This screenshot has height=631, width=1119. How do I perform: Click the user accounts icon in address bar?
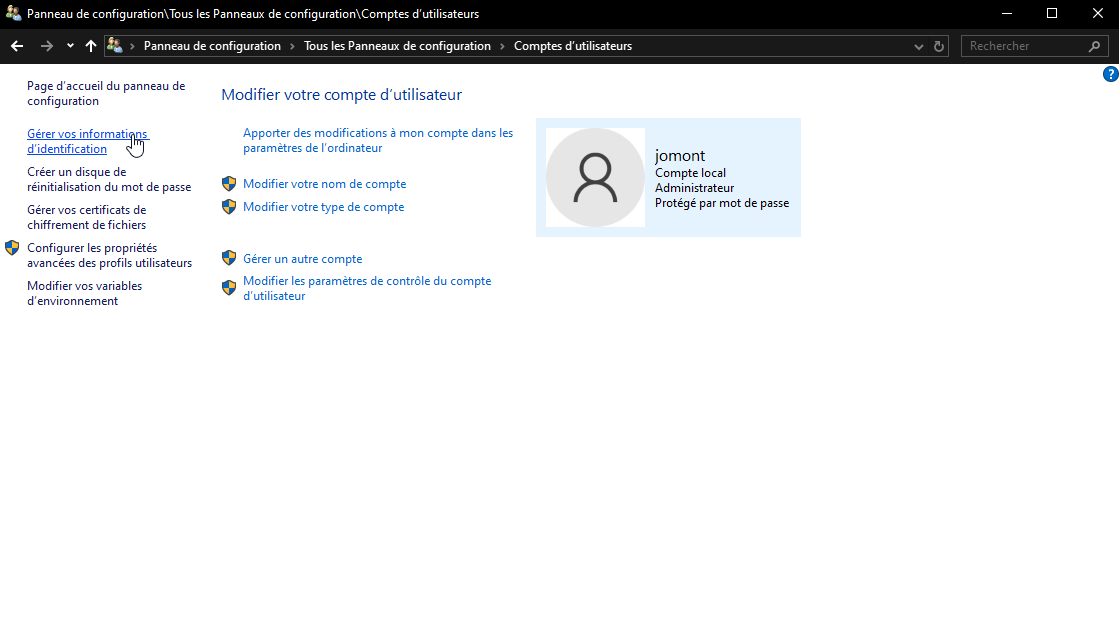[x=115, y=46]
